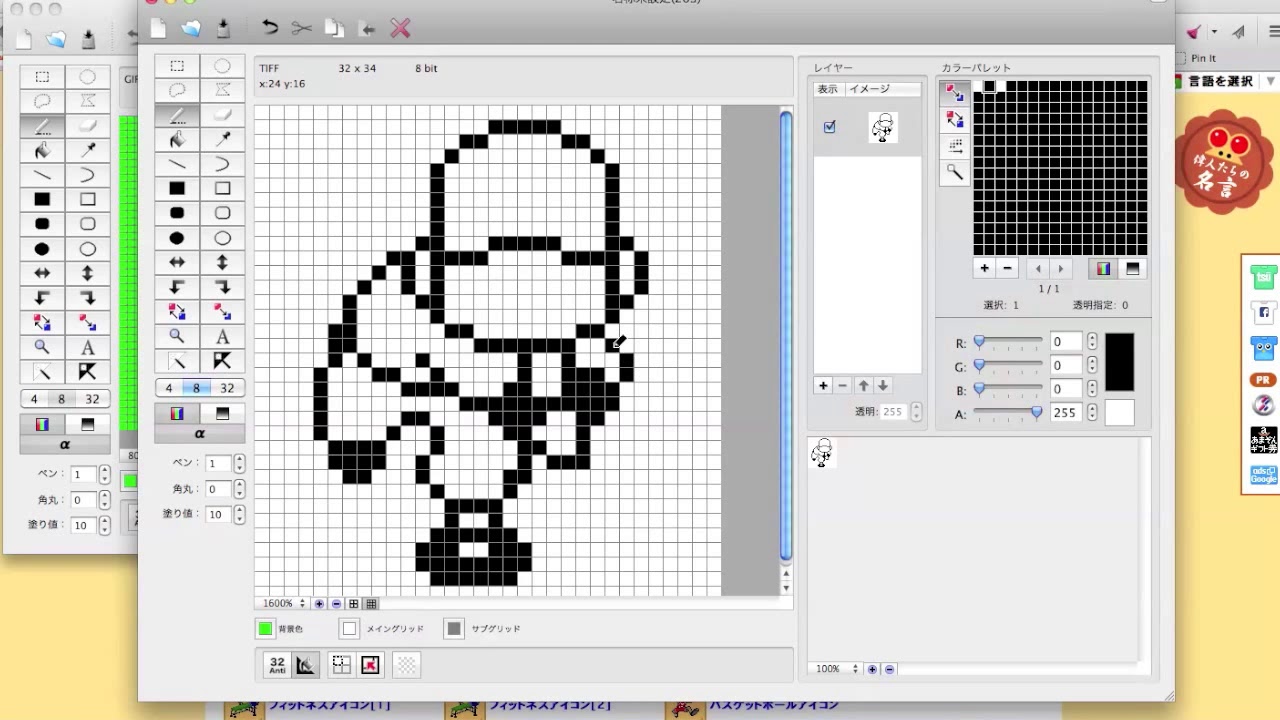
Task: Select the text tool in front window
Action: coord(222,336)
